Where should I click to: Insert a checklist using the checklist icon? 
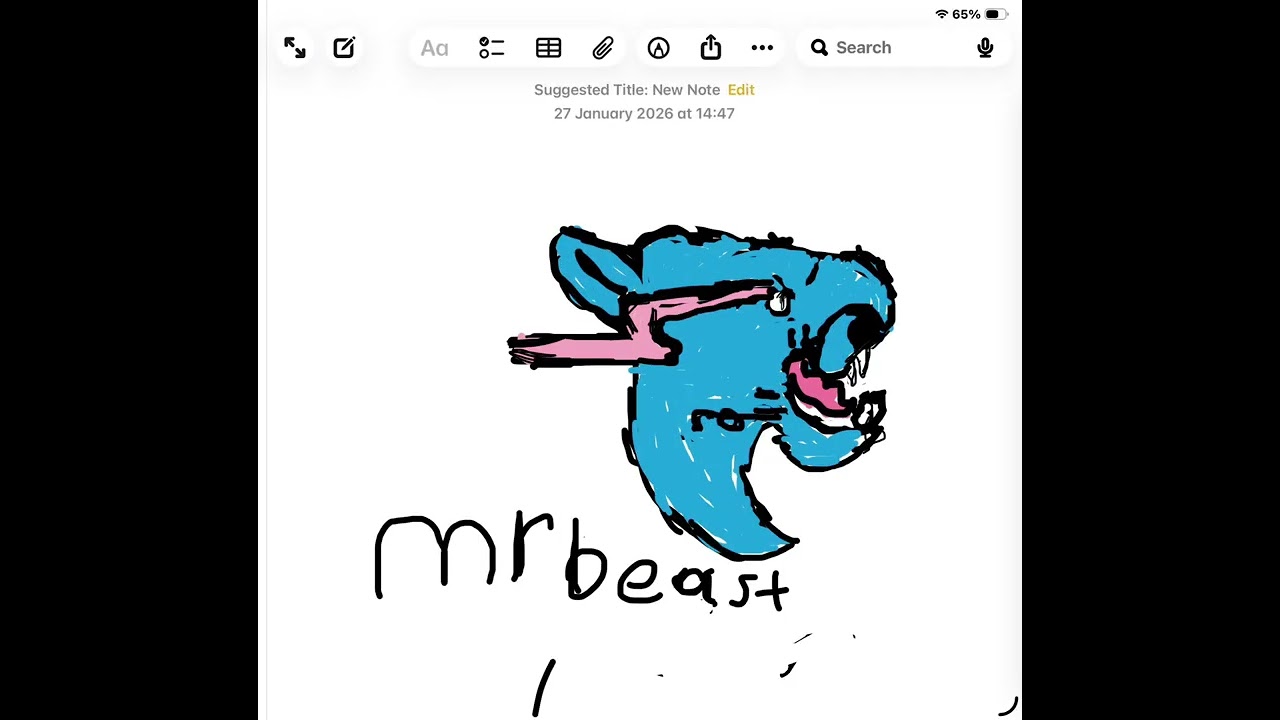[491, 47]
